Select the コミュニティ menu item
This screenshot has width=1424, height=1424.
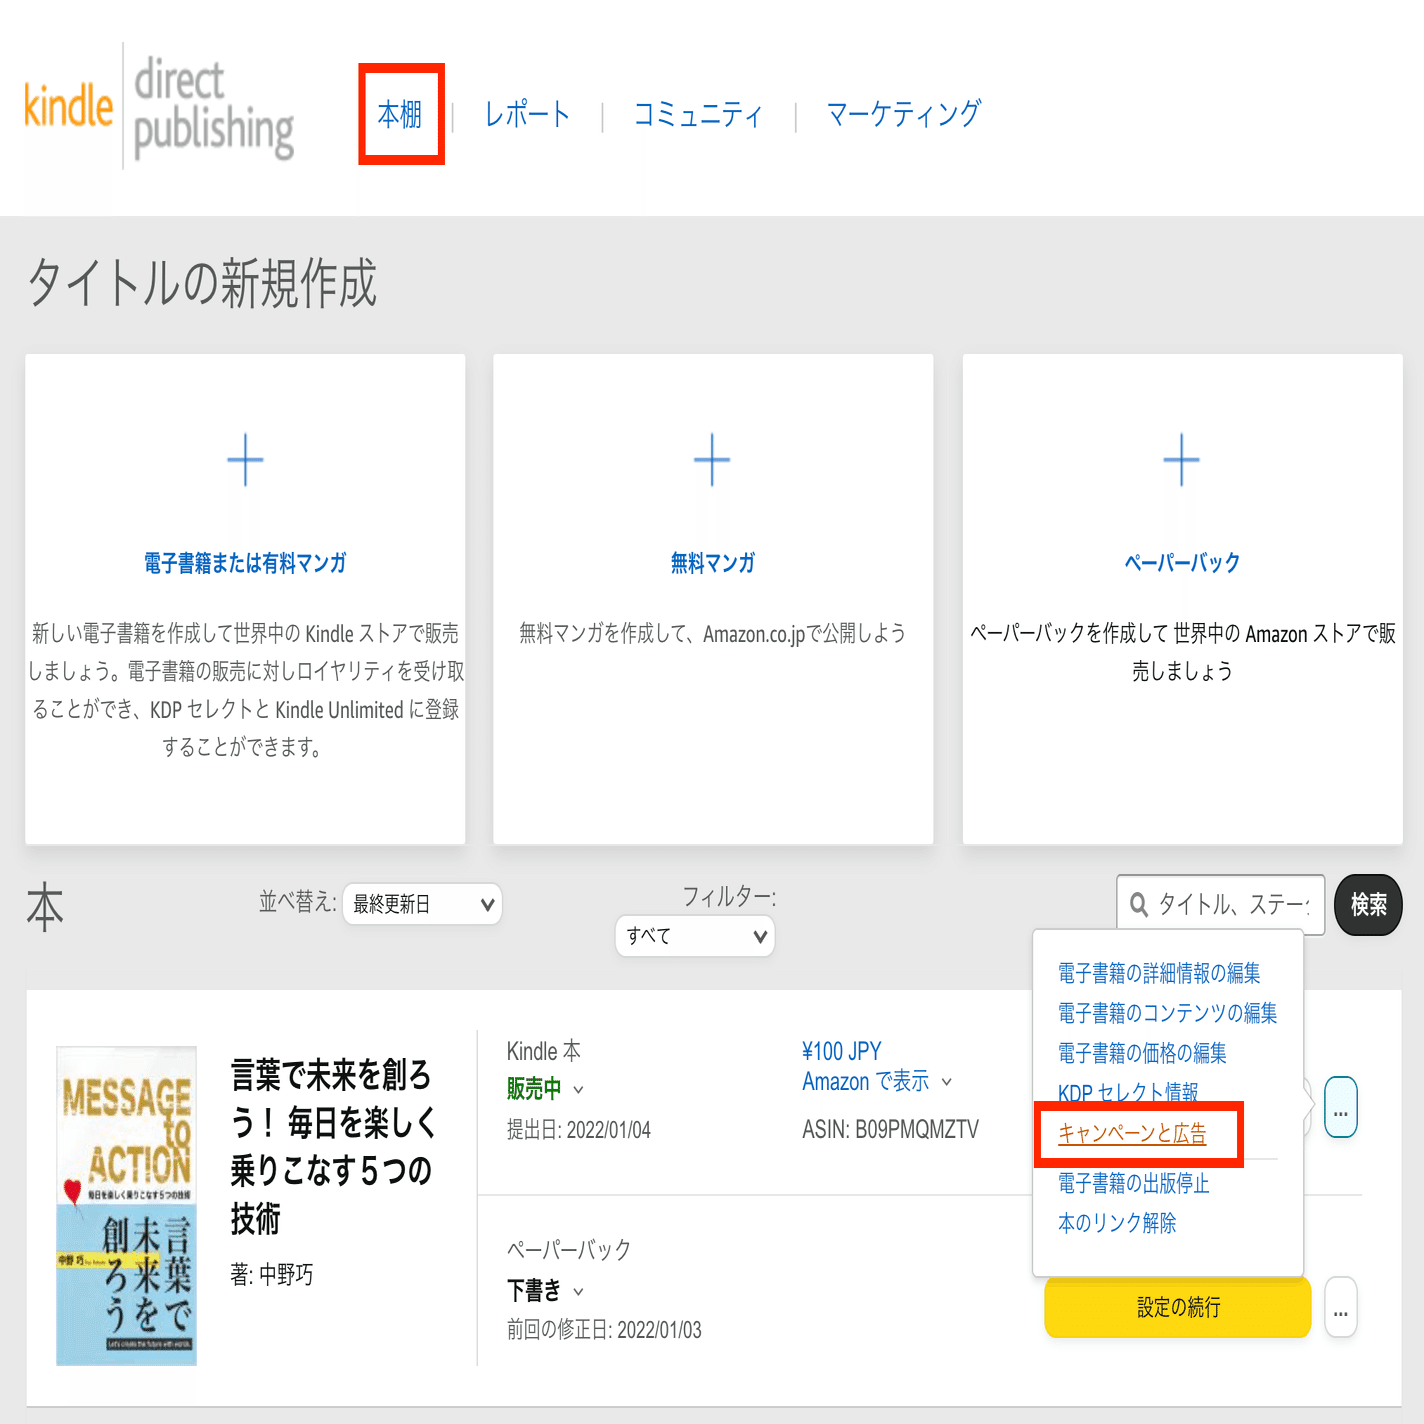[697, 114]
